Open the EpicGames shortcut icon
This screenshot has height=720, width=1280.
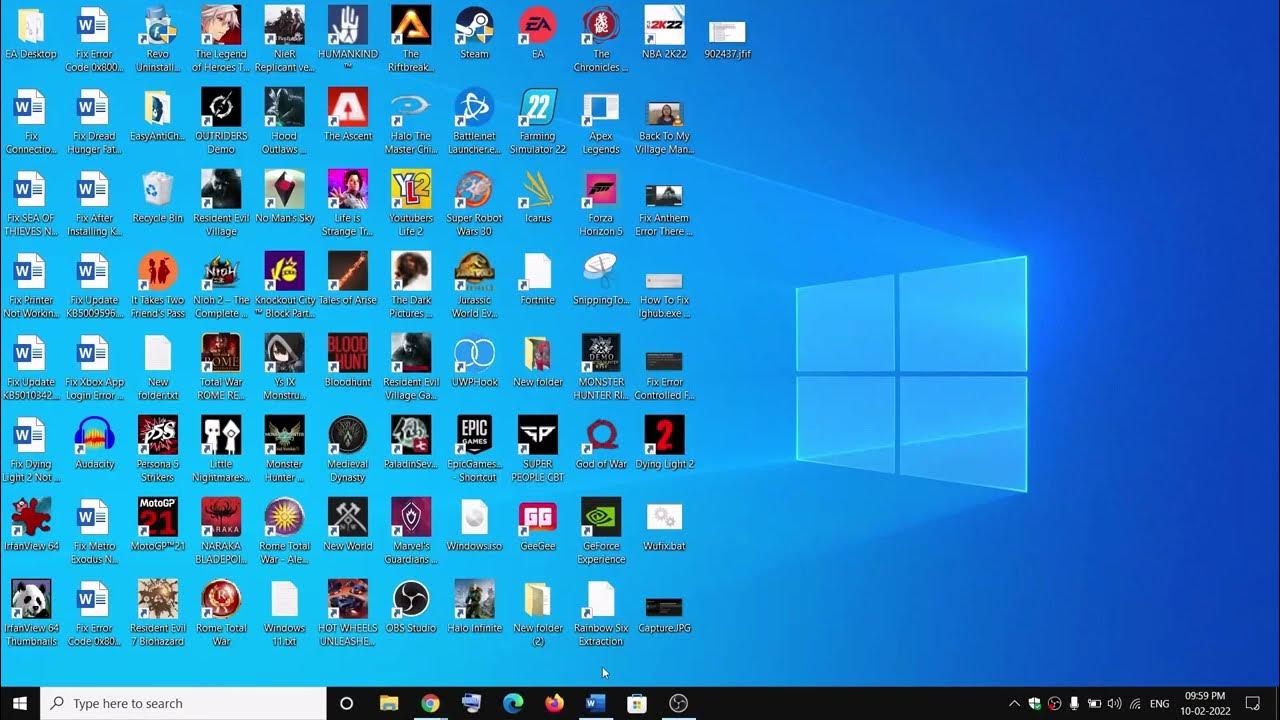474,449
